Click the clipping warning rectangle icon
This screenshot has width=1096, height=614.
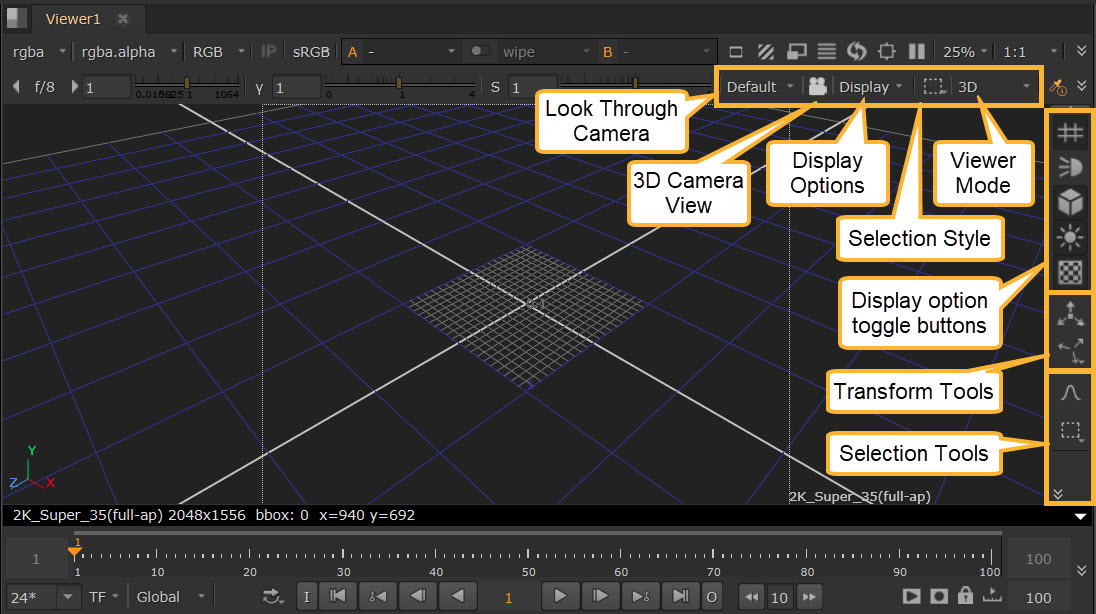pyautogui.click(x=735, y=52)
